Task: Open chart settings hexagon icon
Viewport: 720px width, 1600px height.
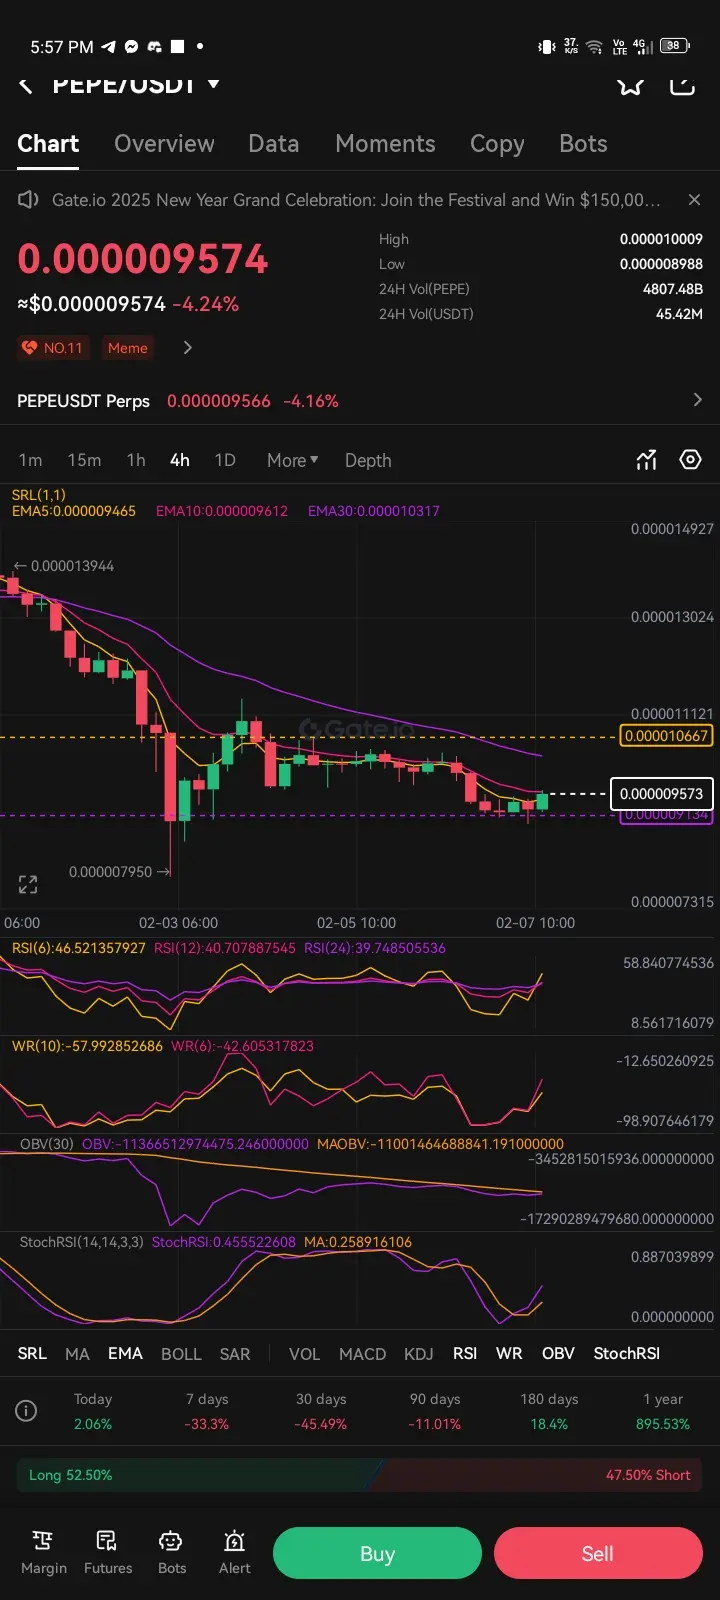Action: pyautogui.click(x=690, y=460)
